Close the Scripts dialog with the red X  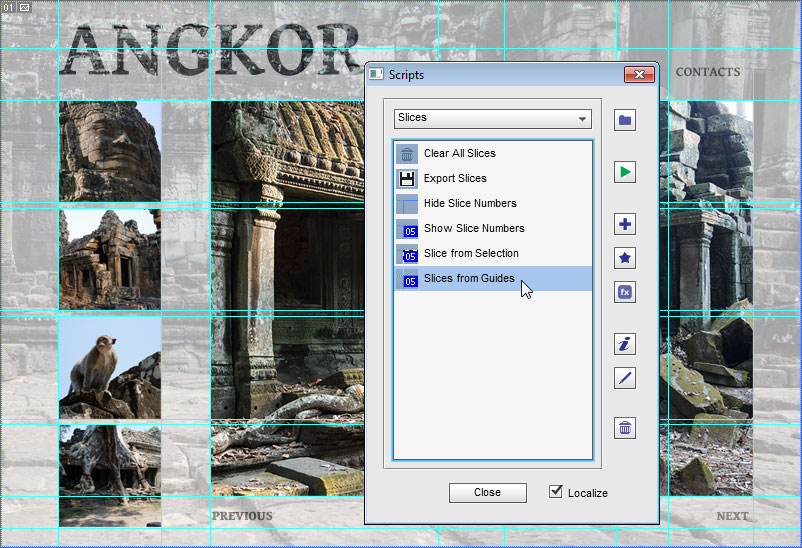coord(639,75)
